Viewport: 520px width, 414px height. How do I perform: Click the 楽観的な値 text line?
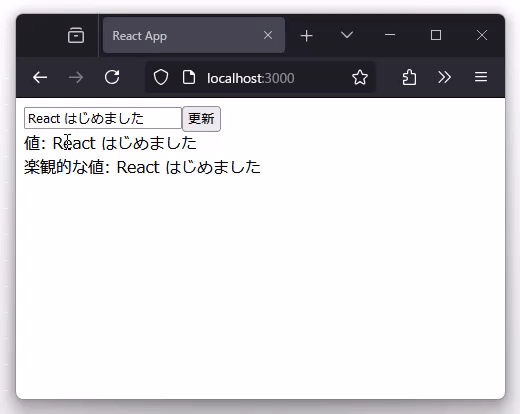pos(142,167)
